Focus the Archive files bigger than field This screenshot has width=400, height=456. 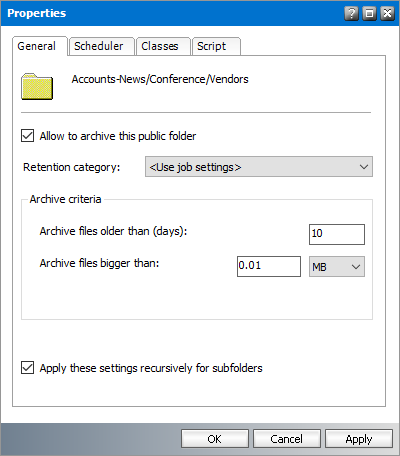269,266
